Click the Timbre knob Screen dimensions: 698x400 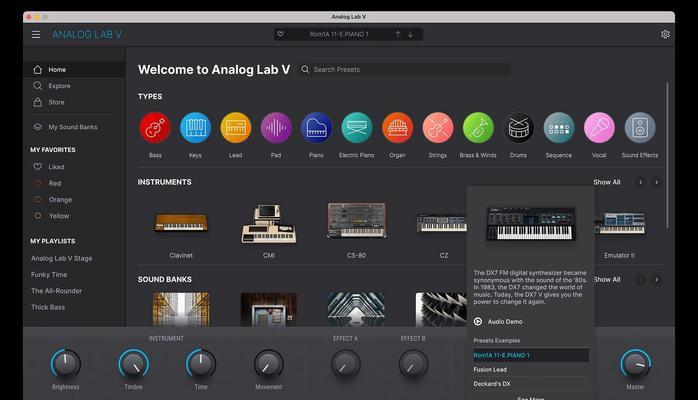coord(134,364)
